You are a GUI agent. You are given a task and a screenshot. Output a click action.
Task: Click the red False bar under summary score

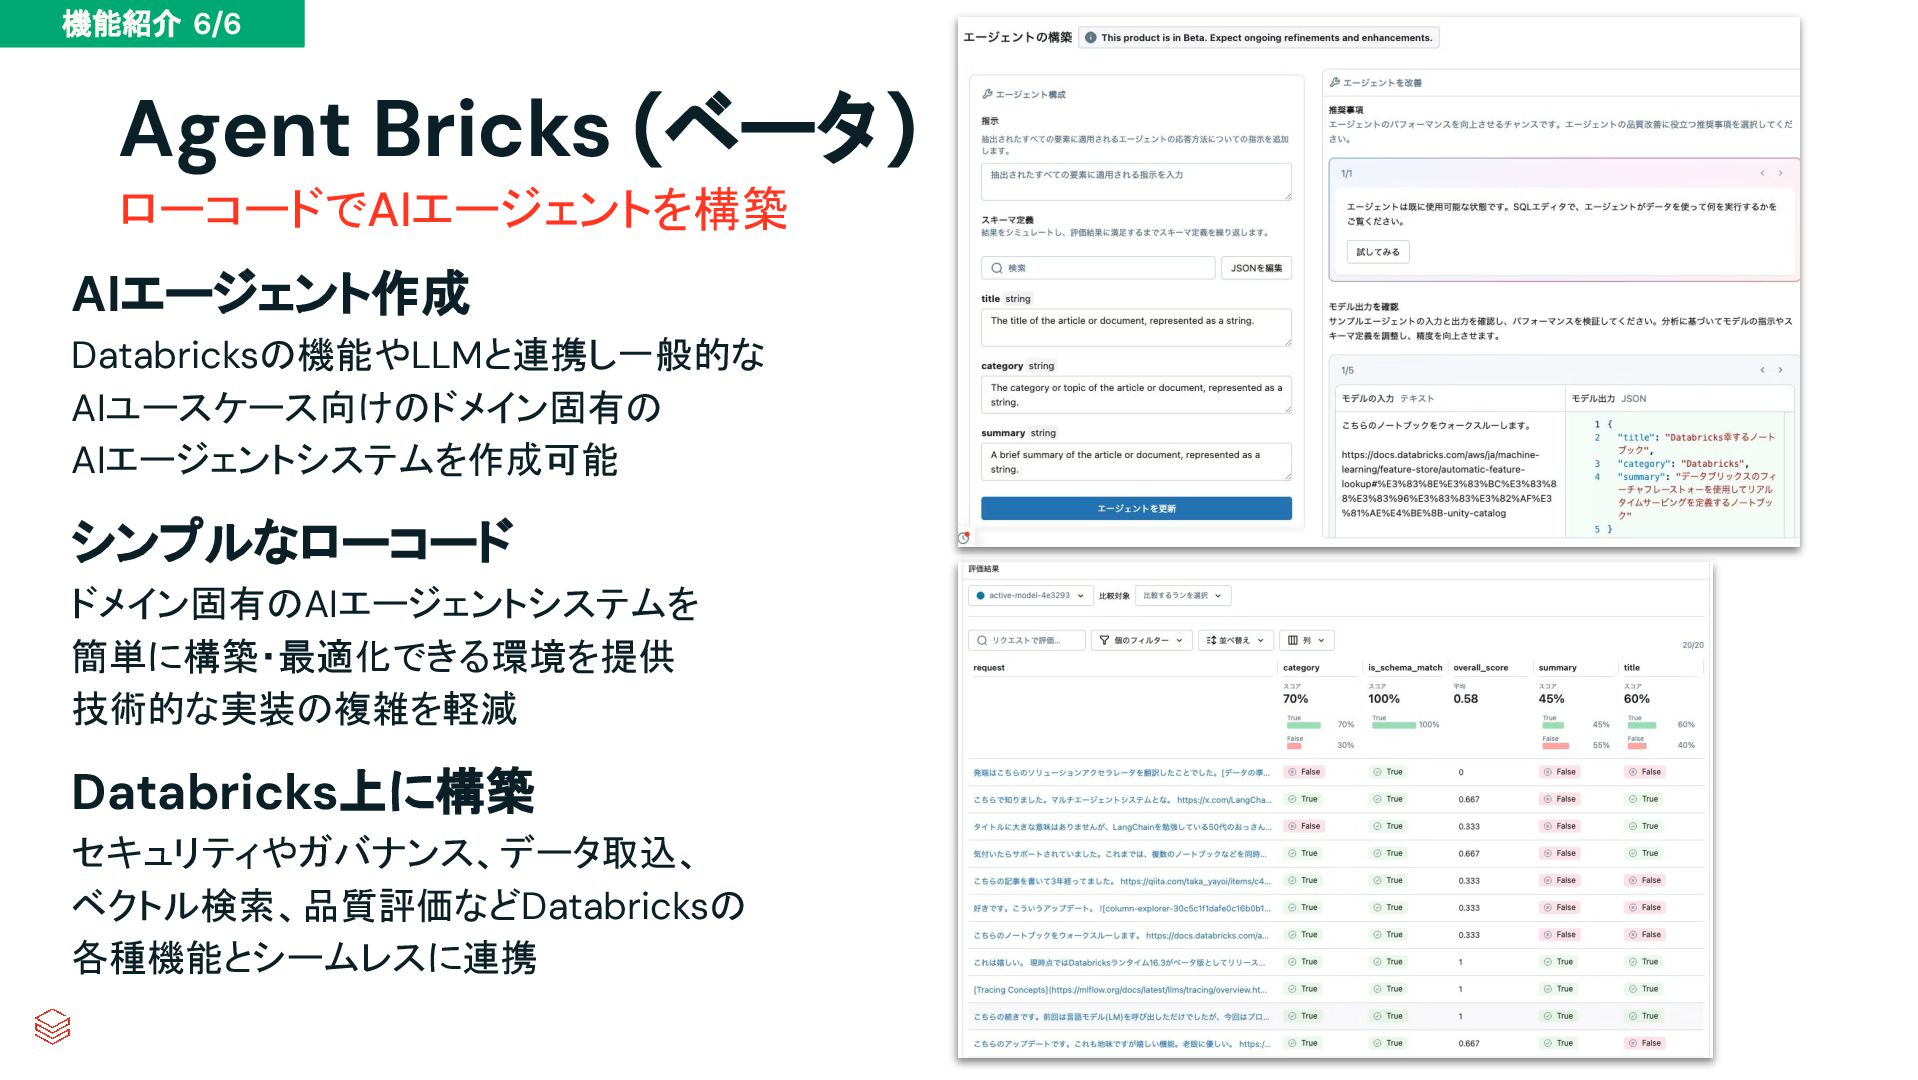point(1556,746)
